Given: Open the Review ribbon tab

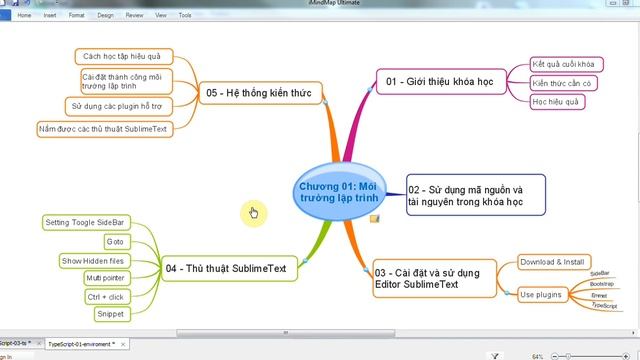Looking at the screenshot, I should [134, 15].
